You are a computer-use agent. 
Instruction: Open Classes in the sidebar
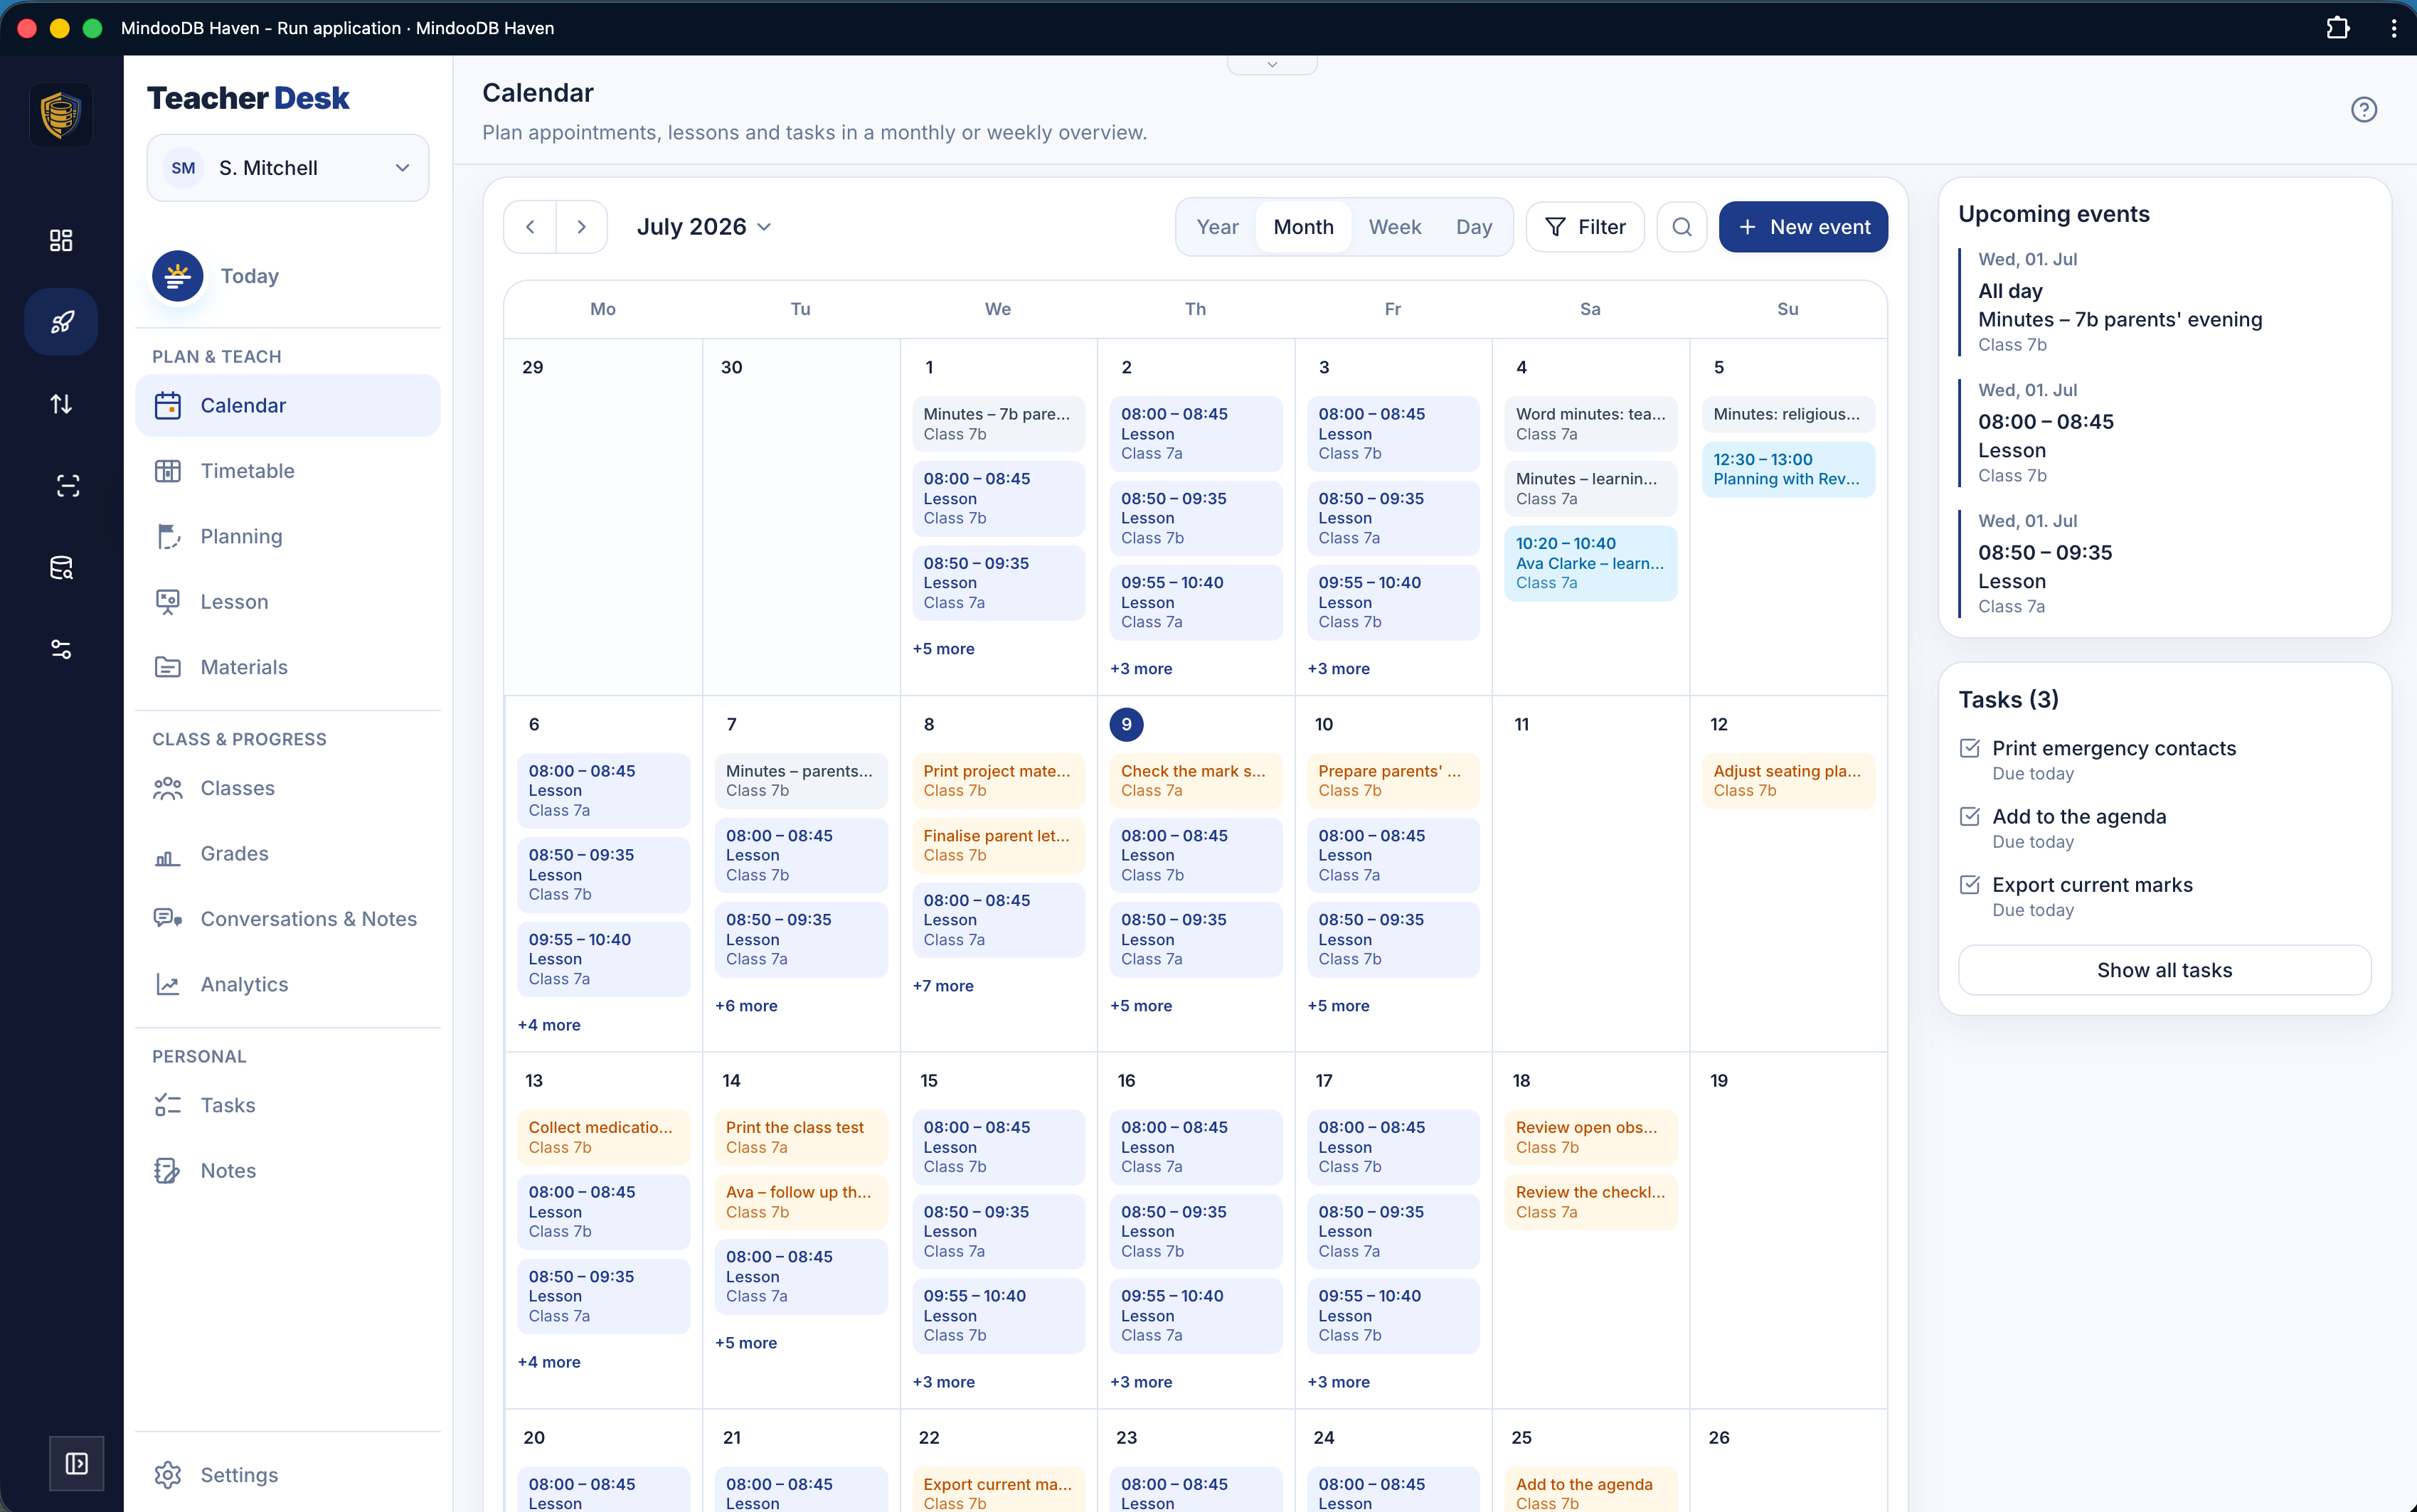288,788
